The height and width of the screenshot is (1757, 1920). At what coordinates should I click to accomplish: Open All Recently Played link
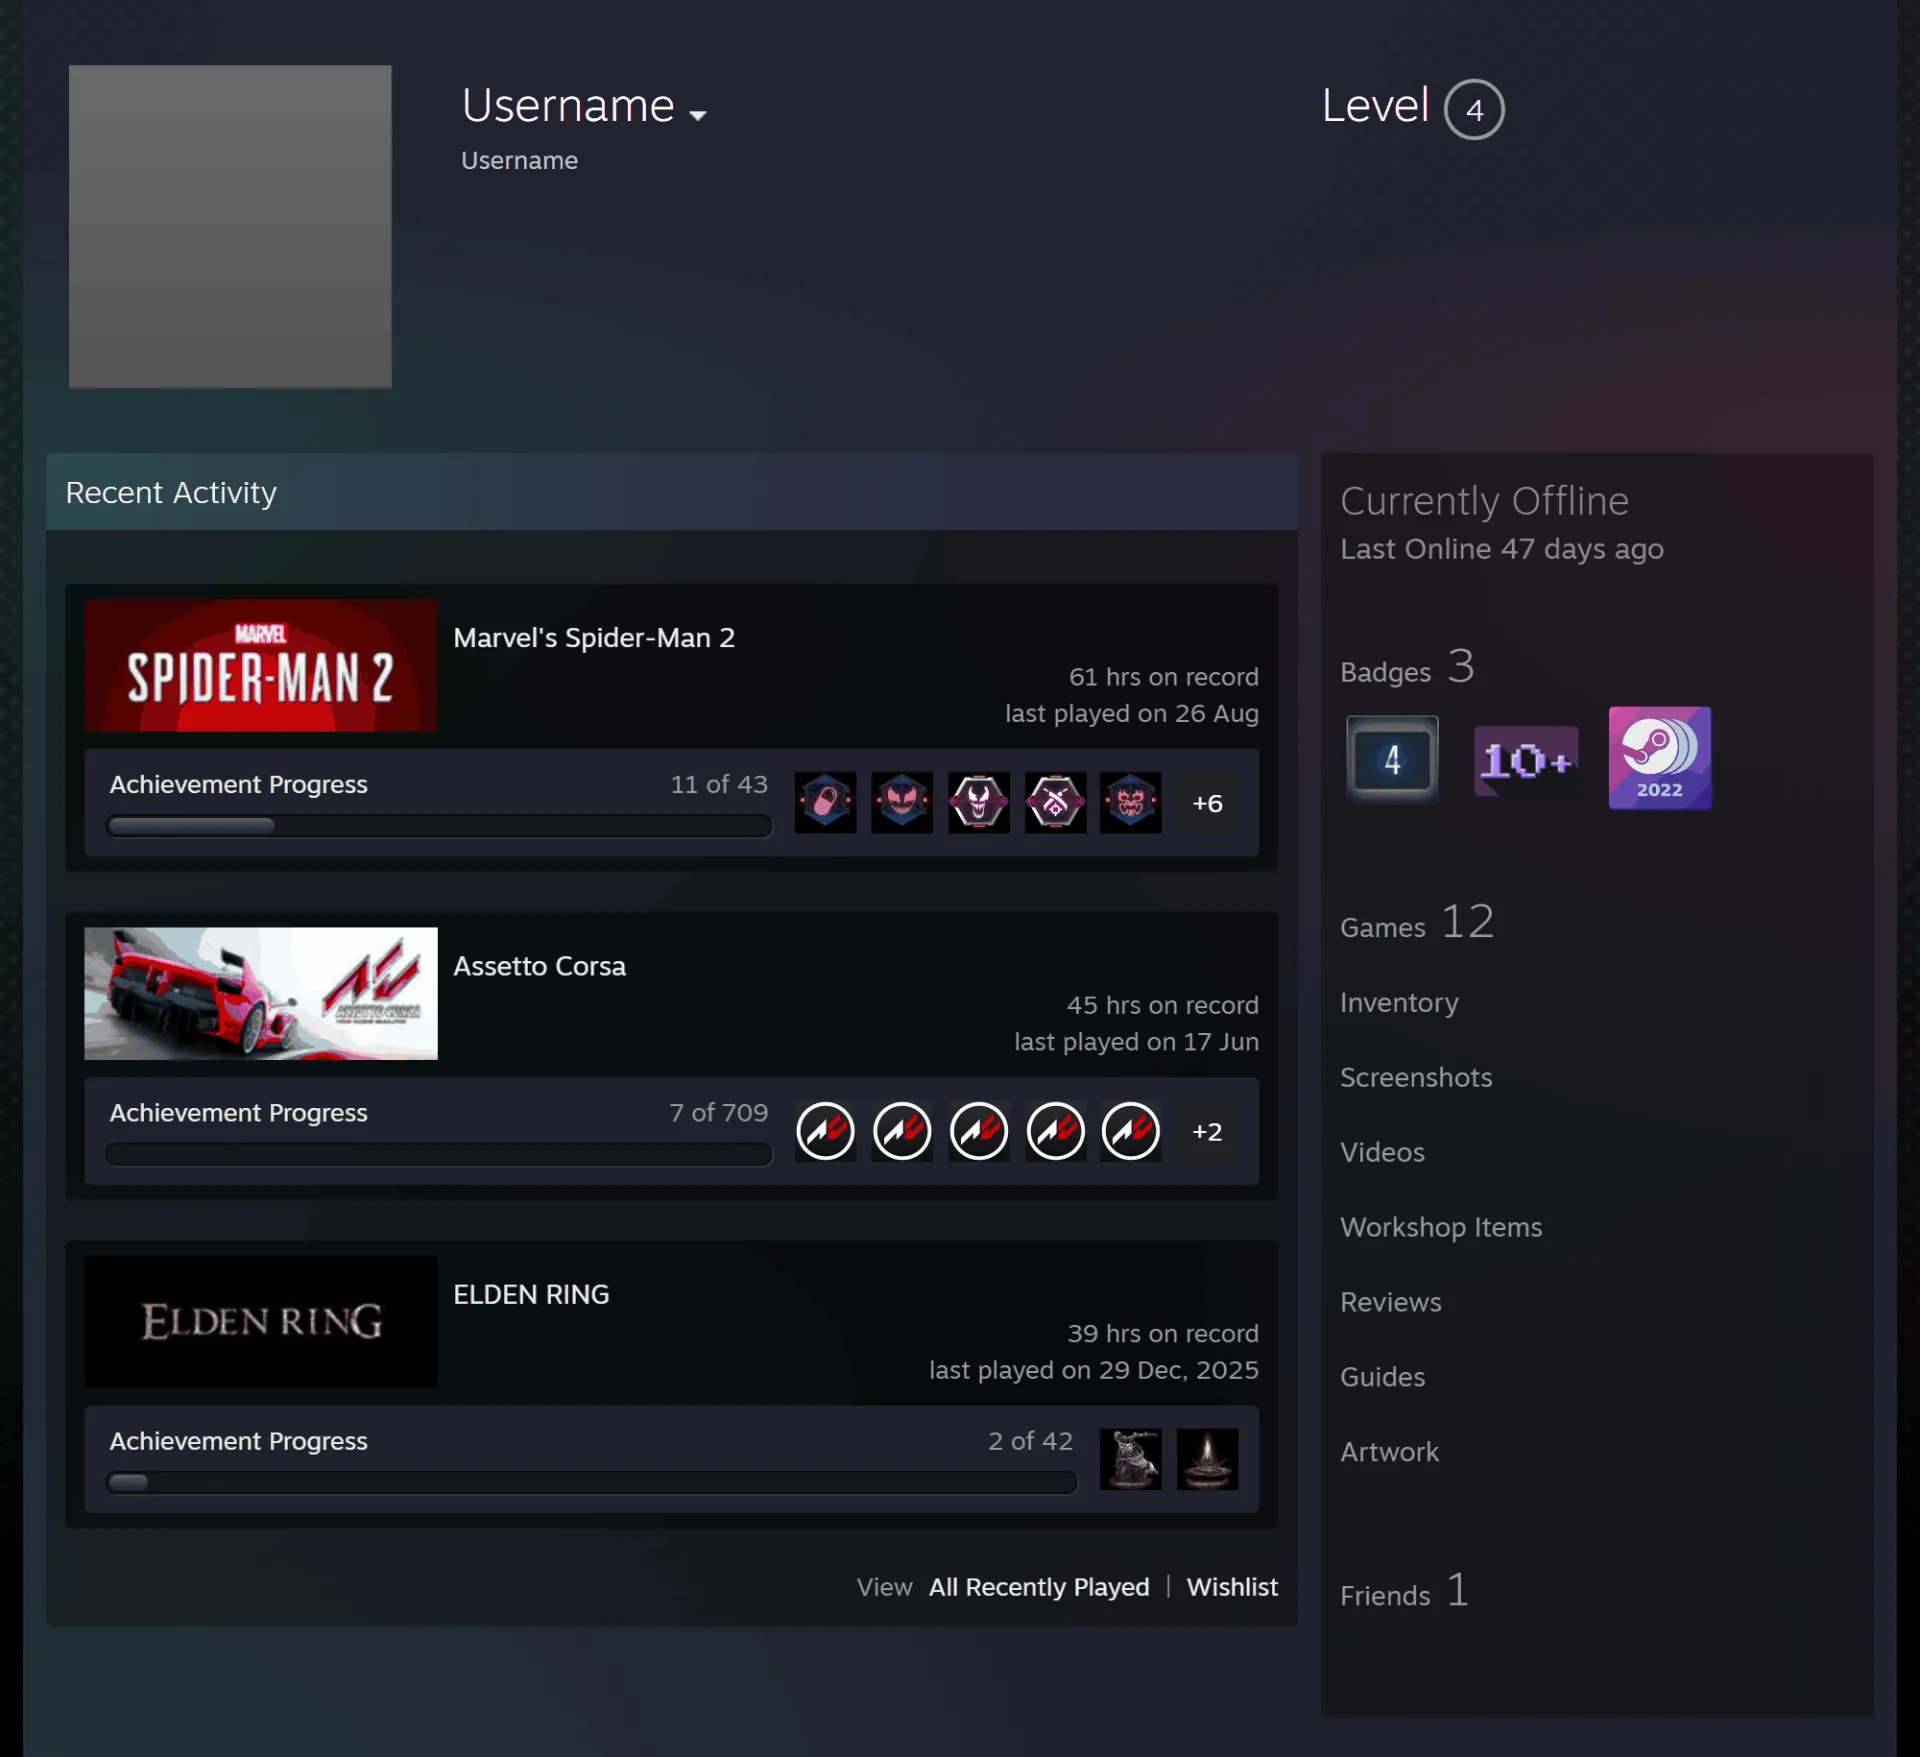click(1039, 1587)
